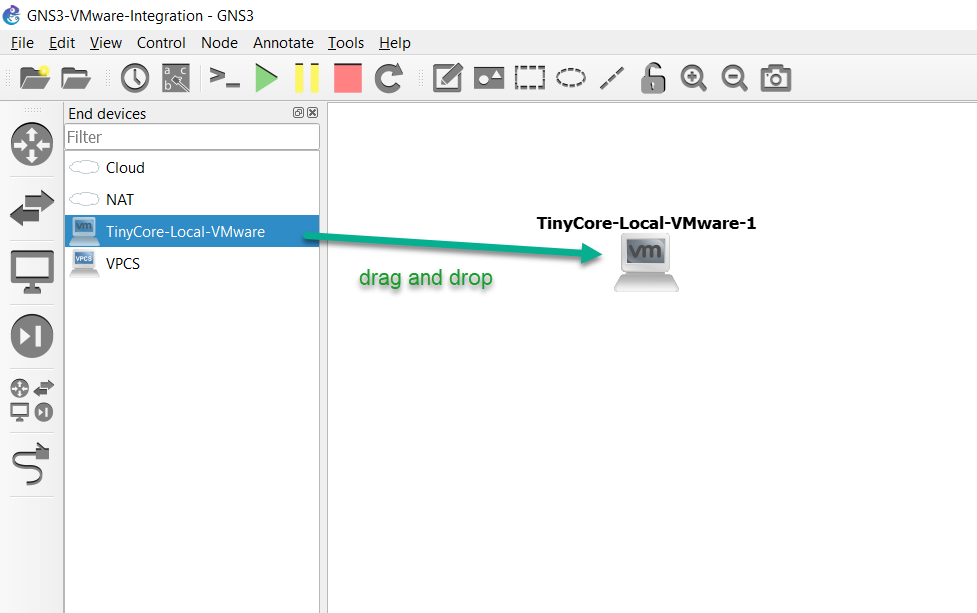The width and height of the screenshot is (977, 613).
Task: Click the Filter input field
Action: 192,137
